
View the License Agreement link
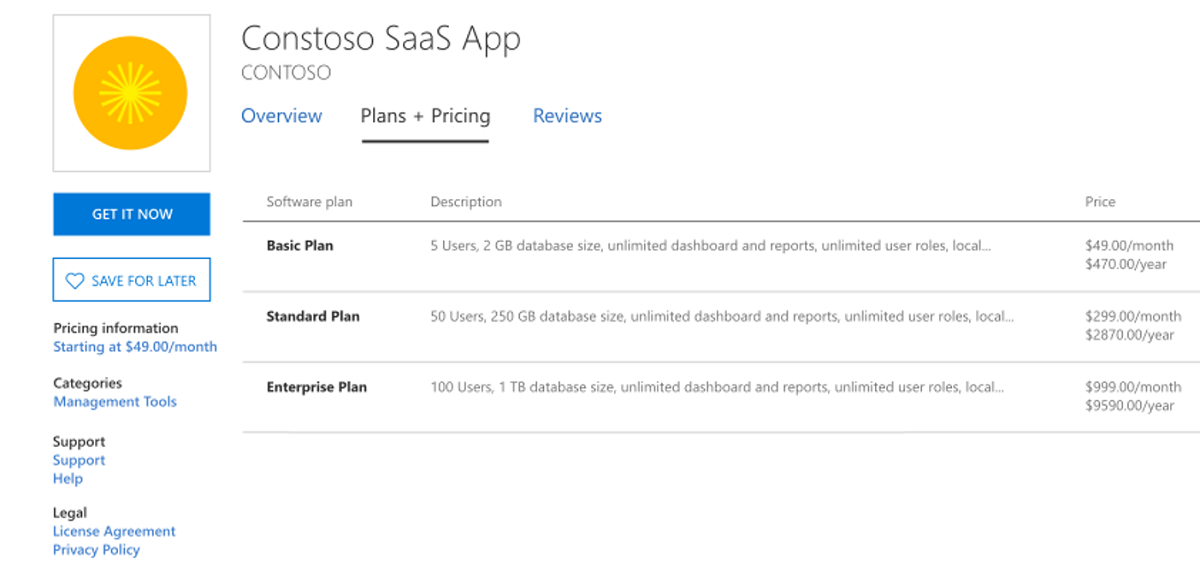click(114, 532)
